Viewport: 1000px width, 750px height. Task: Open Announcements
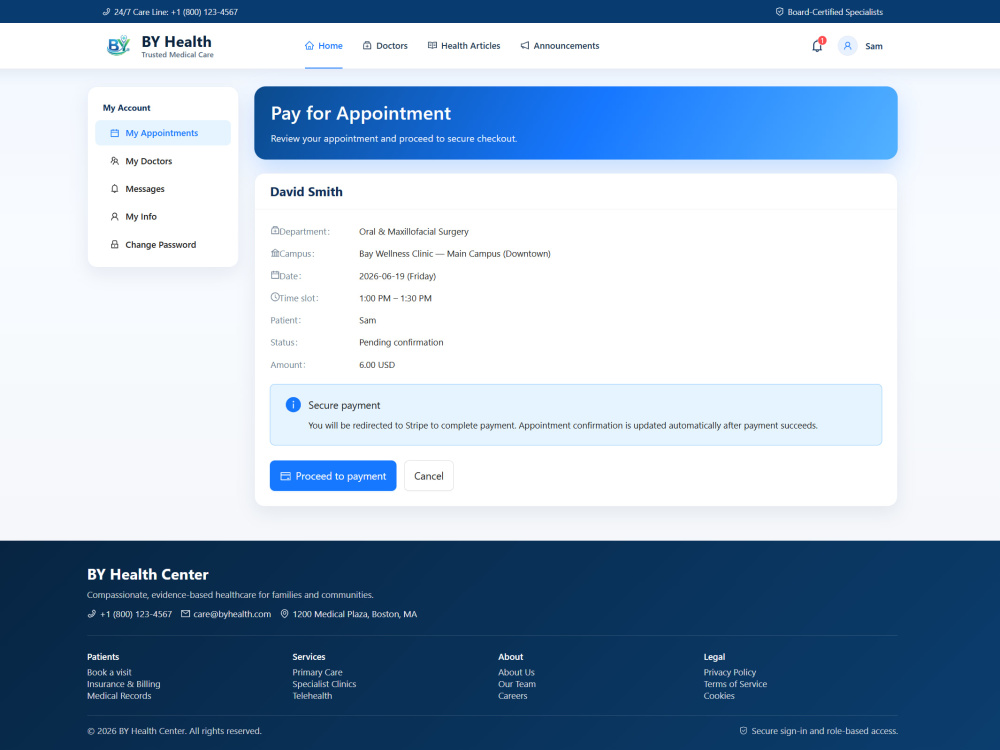pyautogui.click(x=559, y=46)
